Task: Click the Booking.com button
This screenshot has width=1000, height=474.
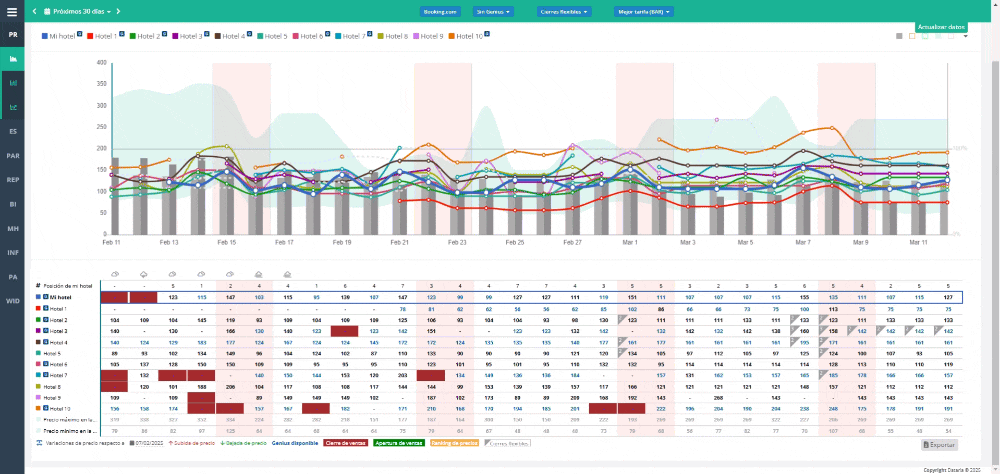Action: pyautogui.click(x=440, y=11)
